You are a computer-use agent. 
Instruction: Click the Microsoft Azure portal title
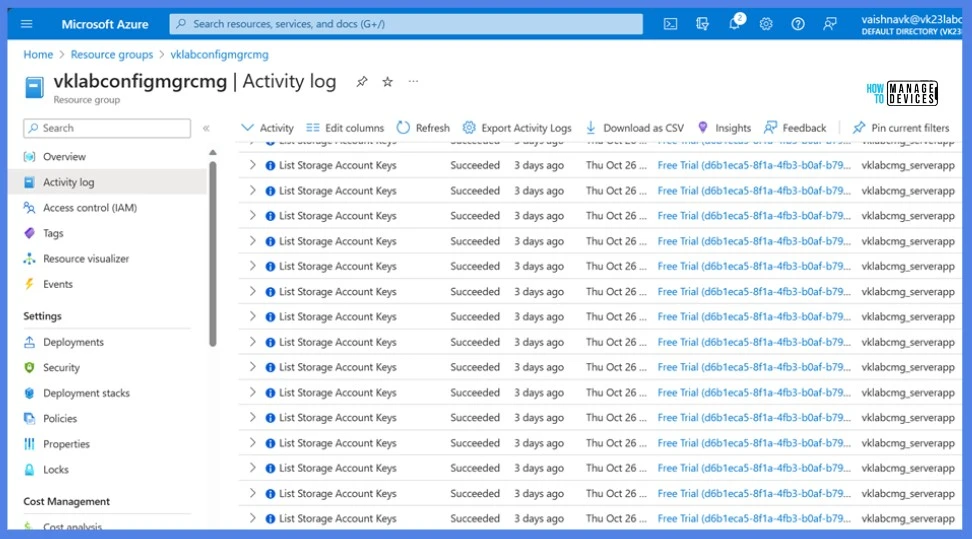105,24
